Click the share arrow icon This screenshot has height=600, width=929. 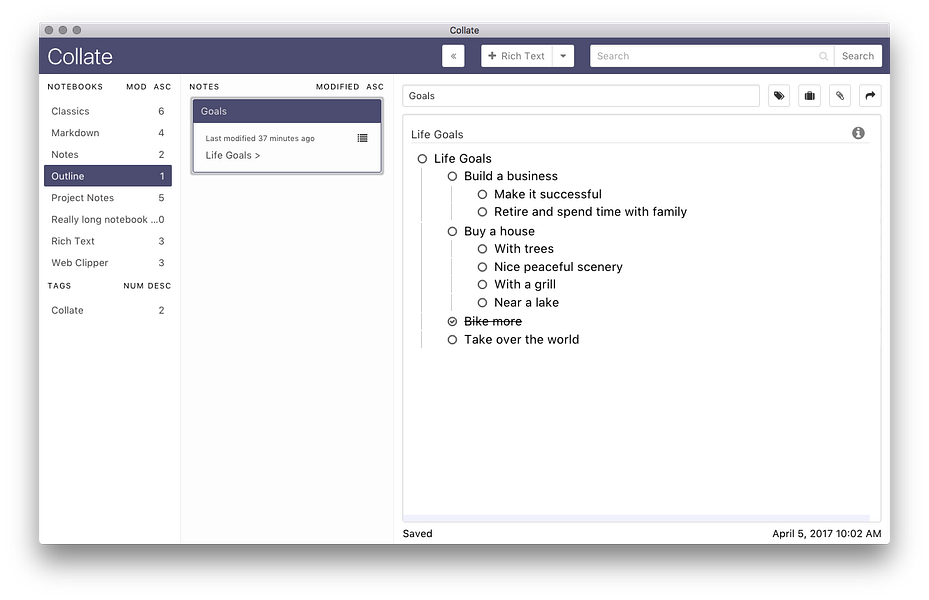pyautogui.click(x=870, y=95)
